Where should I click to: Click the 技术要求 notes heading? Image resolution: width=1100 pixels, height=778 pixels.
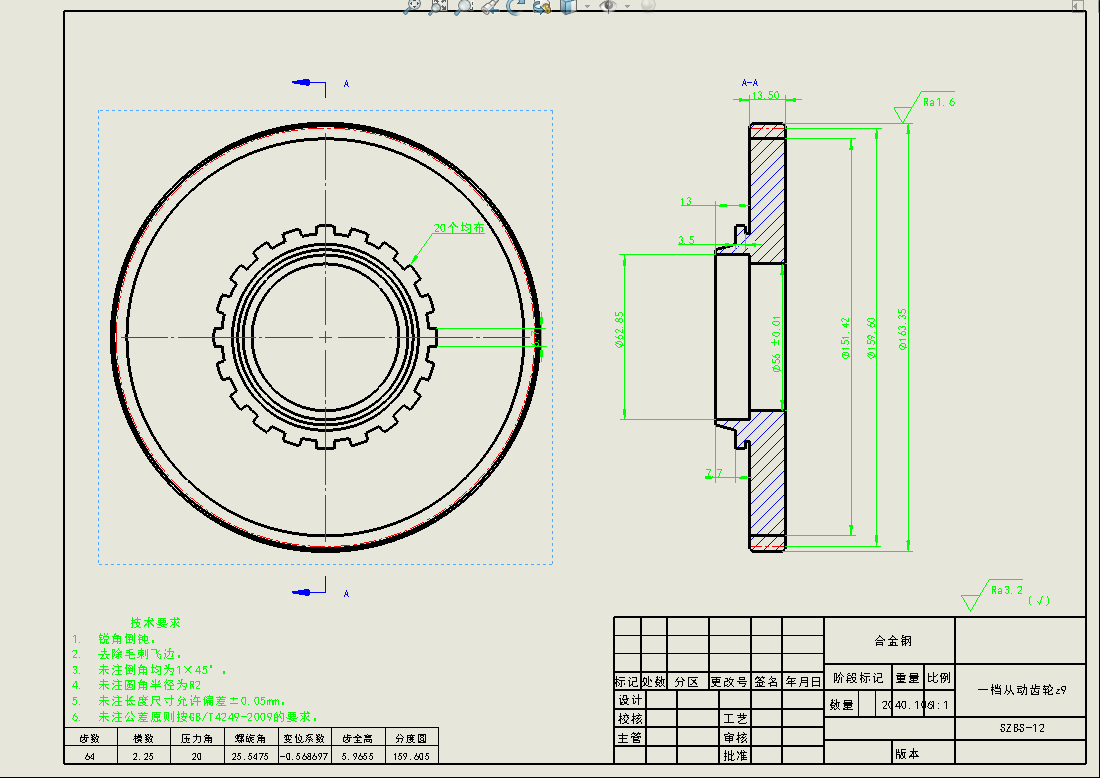(155, 622)
